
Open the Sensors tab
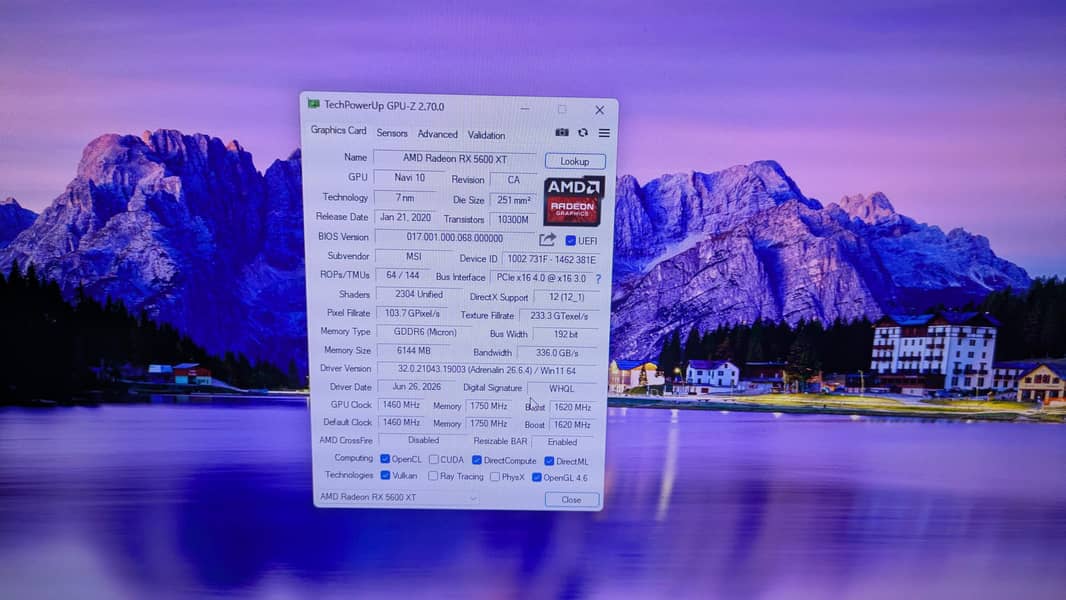click(x=392, y=133)
